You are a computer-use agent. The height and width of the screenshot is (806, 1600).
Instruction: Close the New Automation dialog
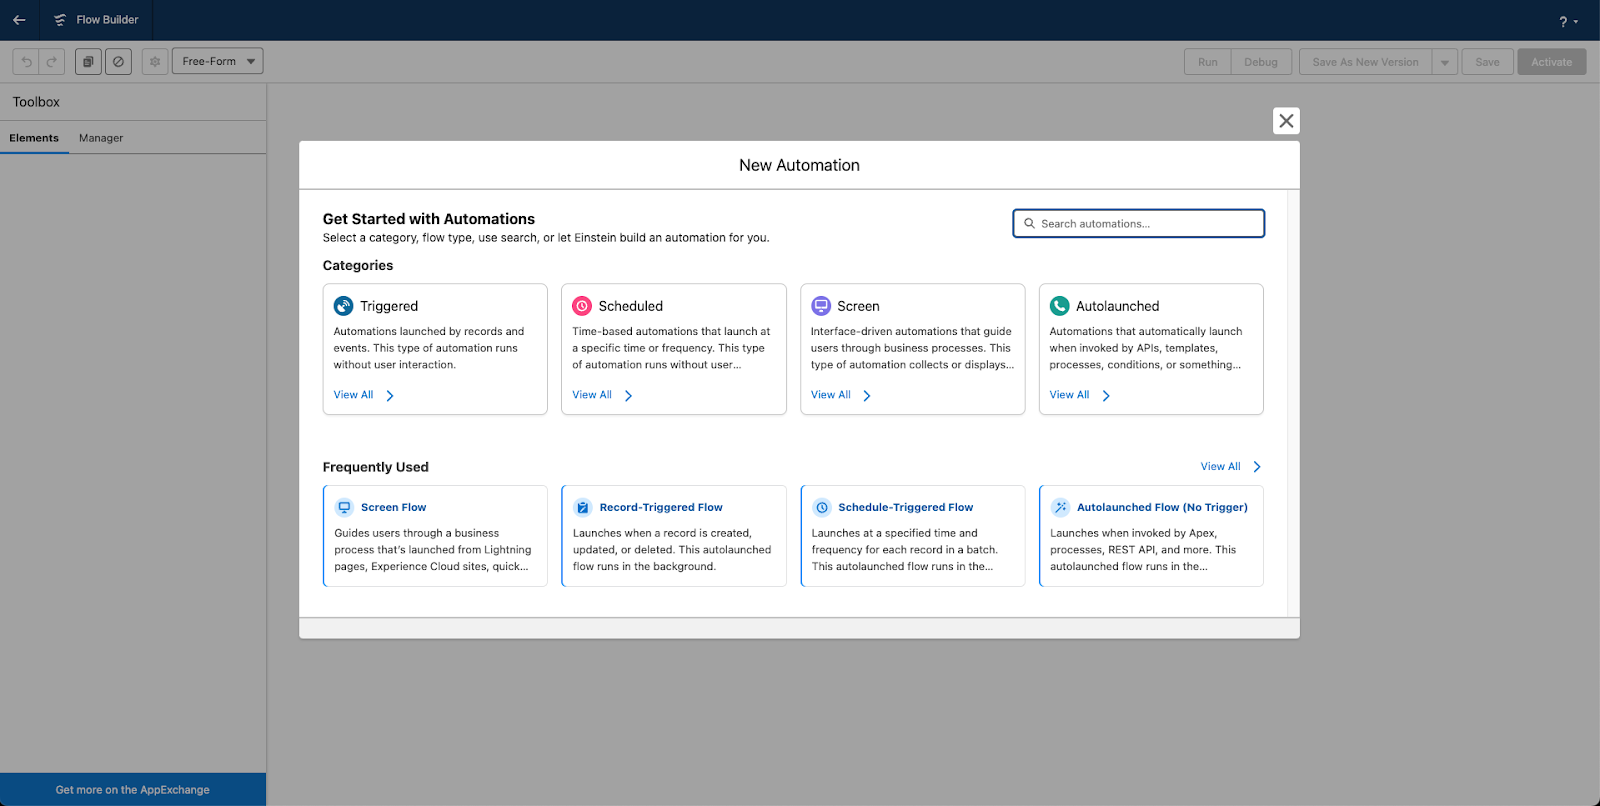point(1286,121)
